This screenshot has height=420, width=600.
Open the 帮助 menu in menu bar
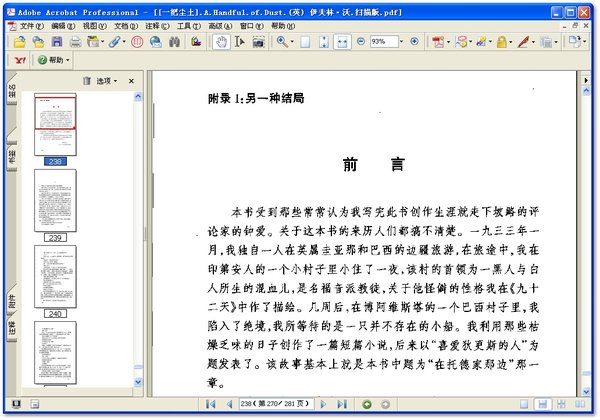click(x=283, y=26)
